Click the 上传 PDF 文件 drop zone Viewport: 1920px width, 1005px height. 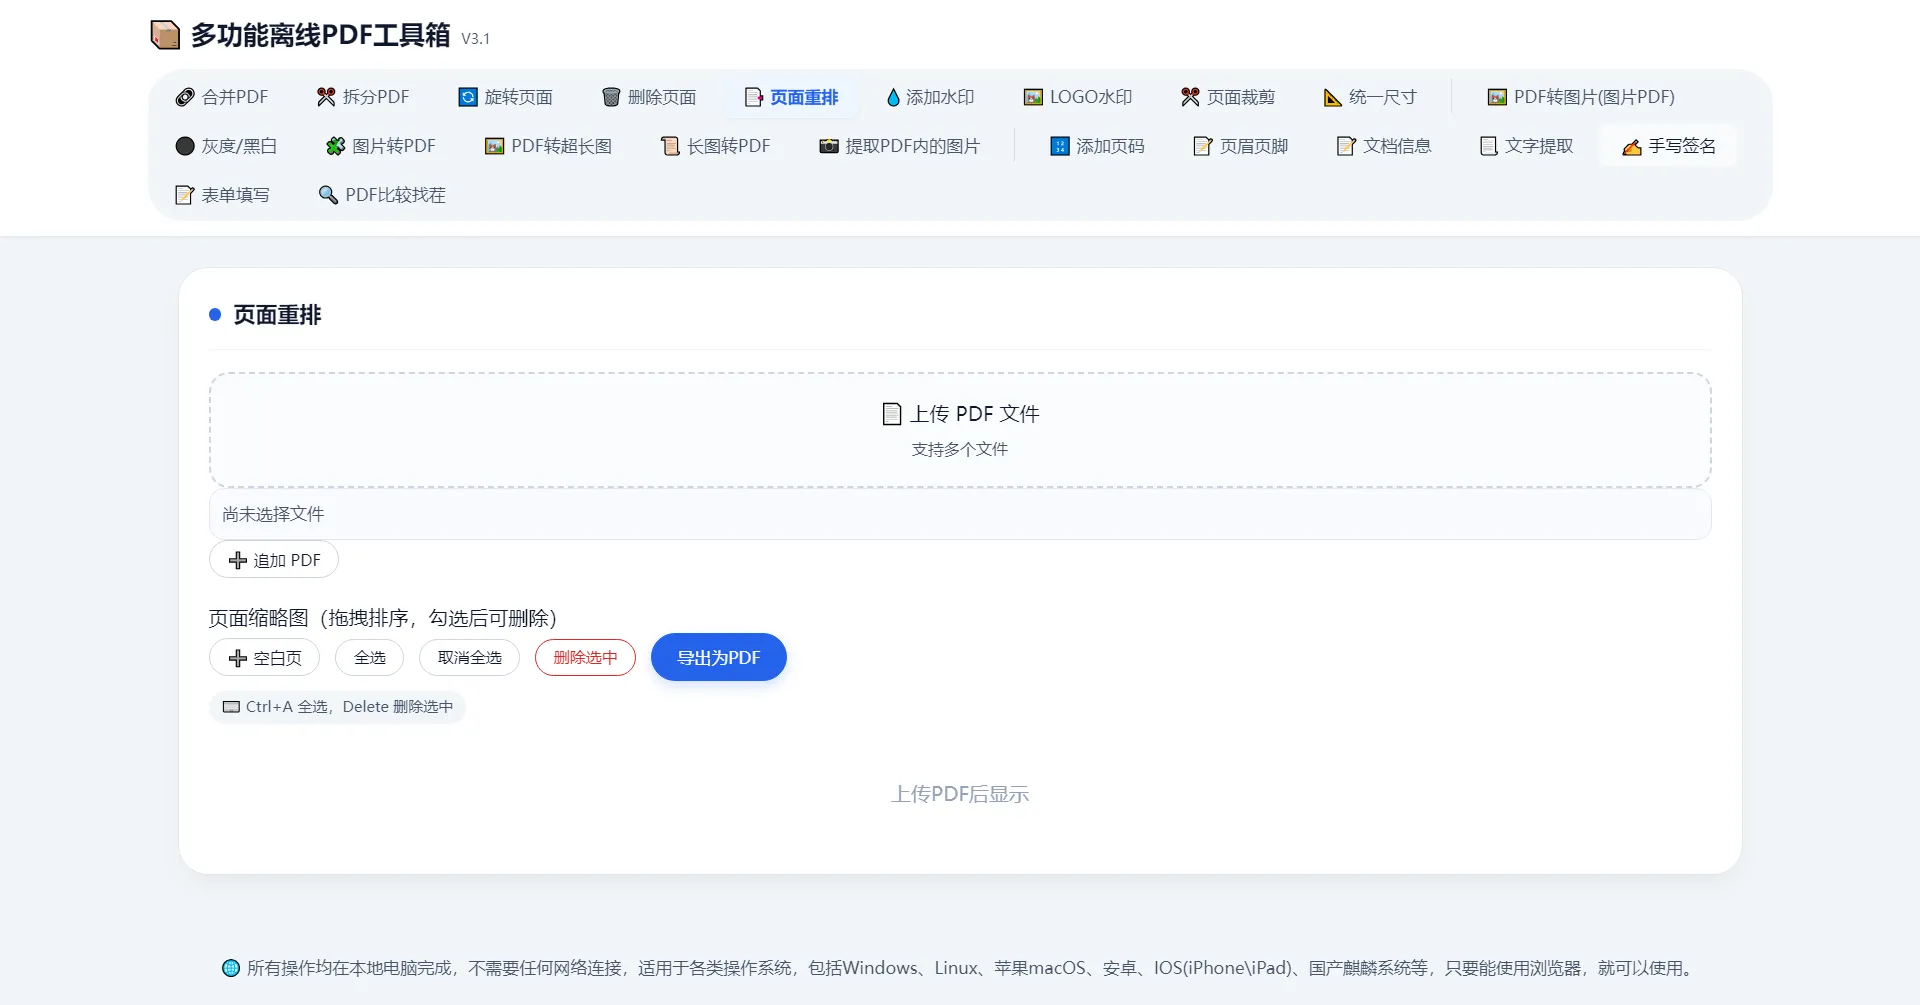pos(960,430)
